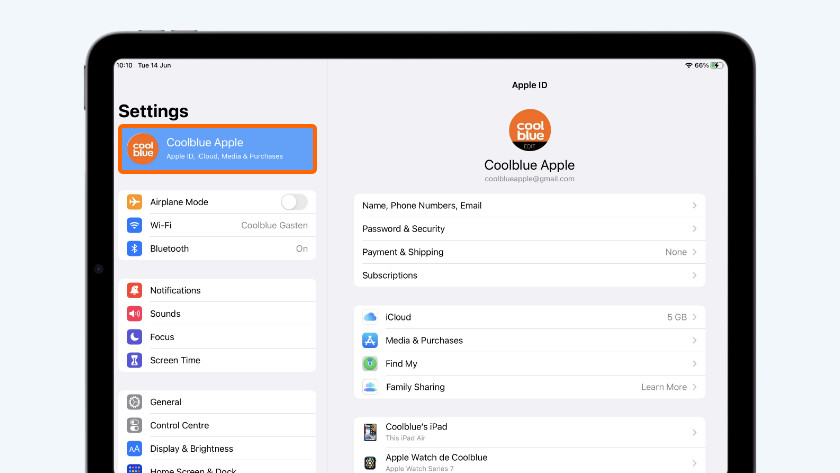
Task: Tap the Find My icon
Action: (370, 364)
